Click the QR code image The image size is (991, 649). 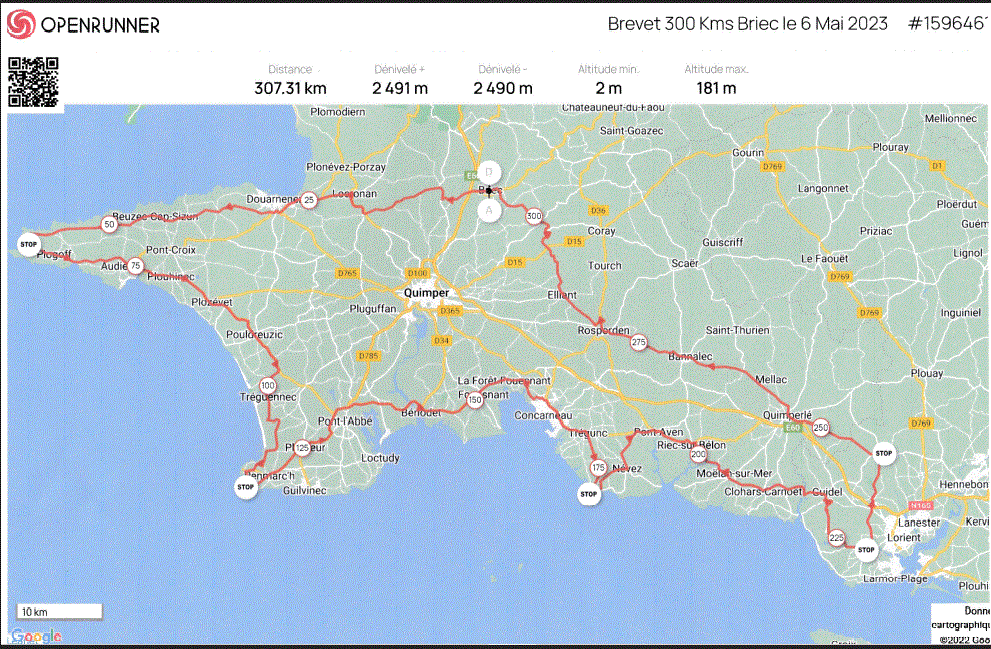pos(33,82)
